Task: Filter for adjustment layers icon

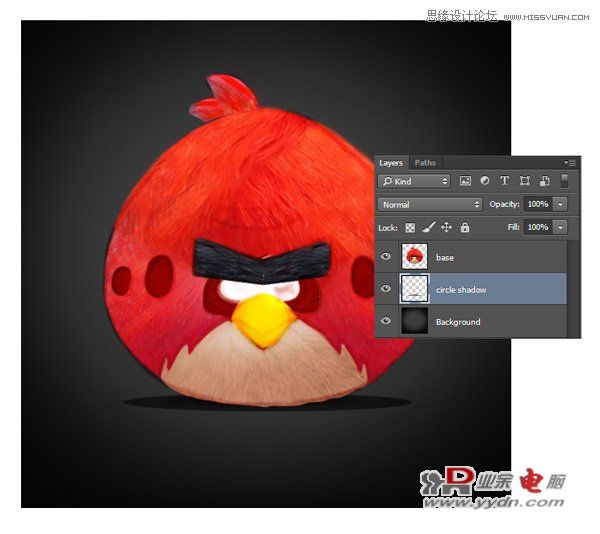Action: (x=485, y=181)
